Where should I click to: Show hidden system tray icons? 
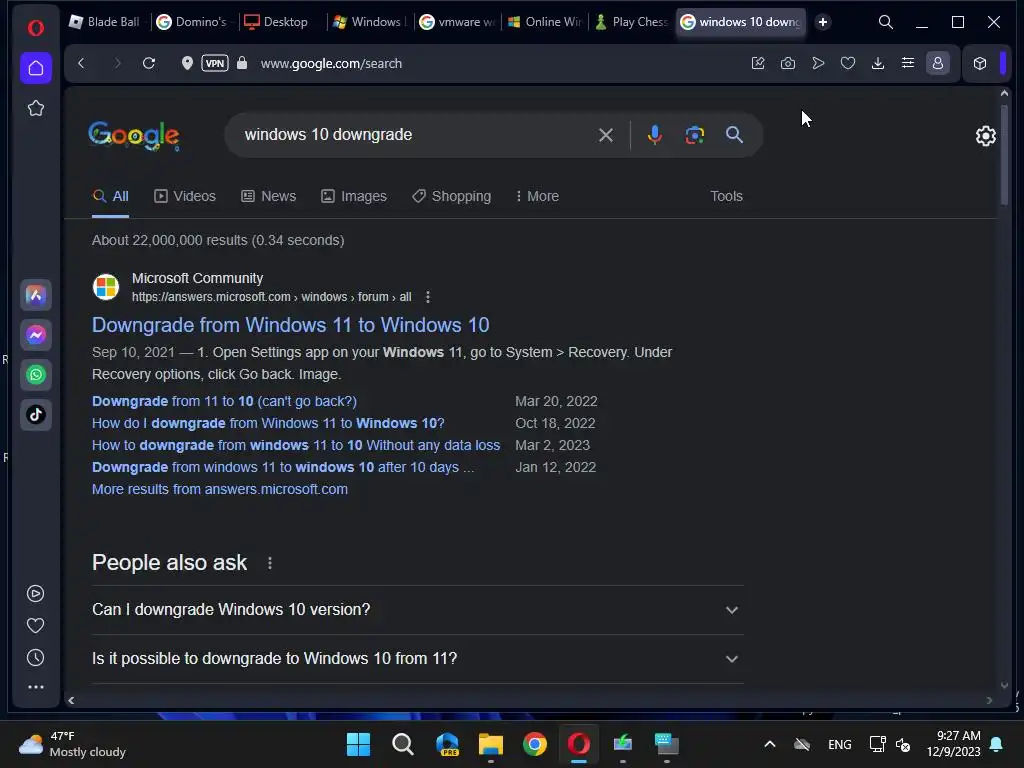pos(770,744)
